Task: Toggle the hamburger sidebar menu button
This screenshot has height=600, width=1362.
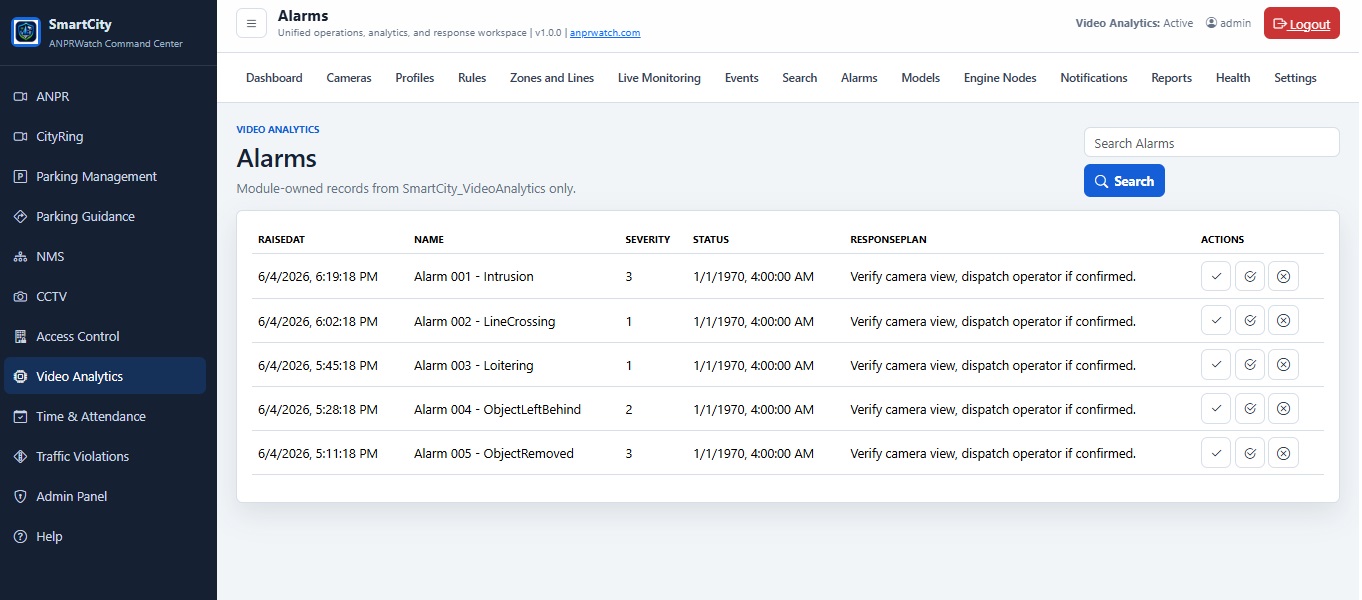Action: click(x=251, y=23)
